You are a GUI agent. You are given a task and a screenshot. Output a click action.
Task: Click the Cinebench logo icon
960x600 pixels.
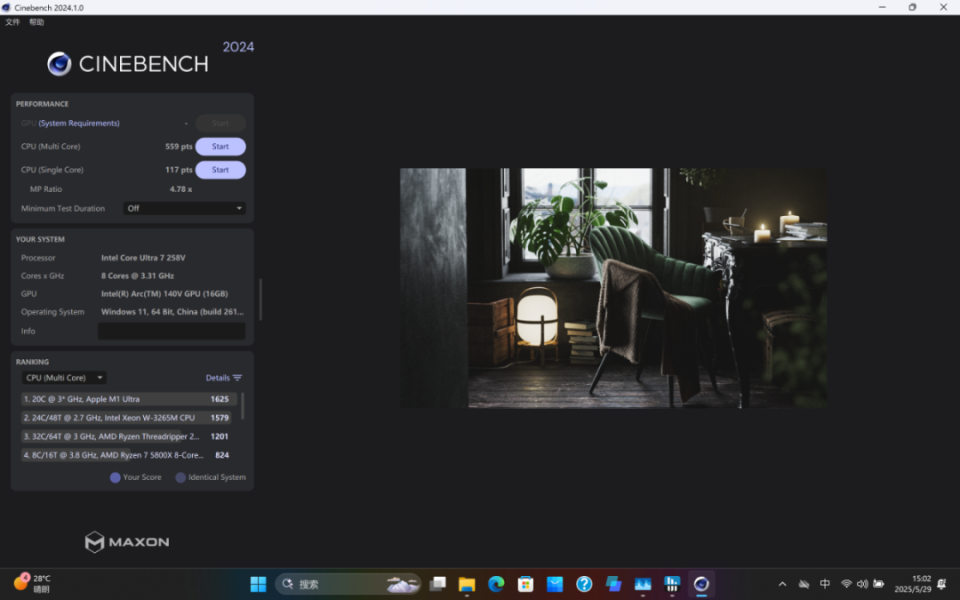[x=59, y=64]
